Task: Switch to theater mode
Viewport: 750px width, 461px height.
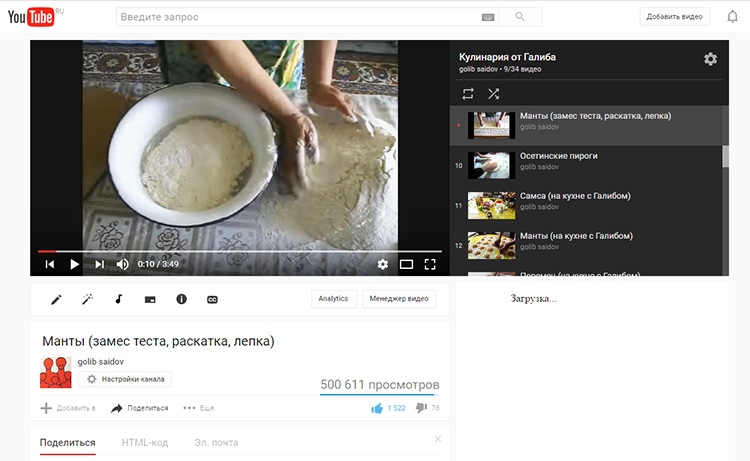Action: 406,264
